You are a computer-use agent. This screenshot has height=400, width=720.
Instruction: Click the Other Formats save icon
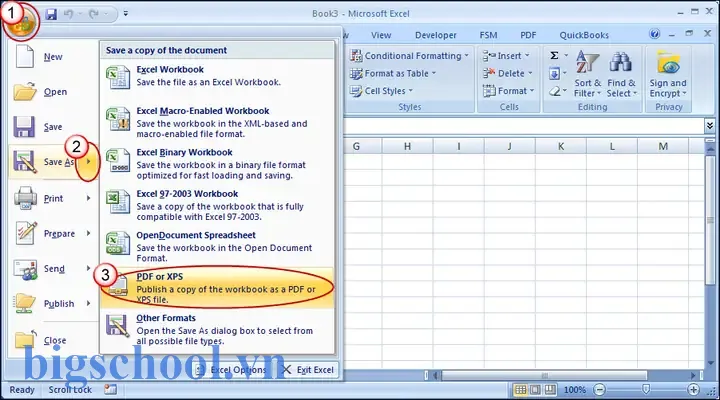pyautogui.click(x=118, y=325)
